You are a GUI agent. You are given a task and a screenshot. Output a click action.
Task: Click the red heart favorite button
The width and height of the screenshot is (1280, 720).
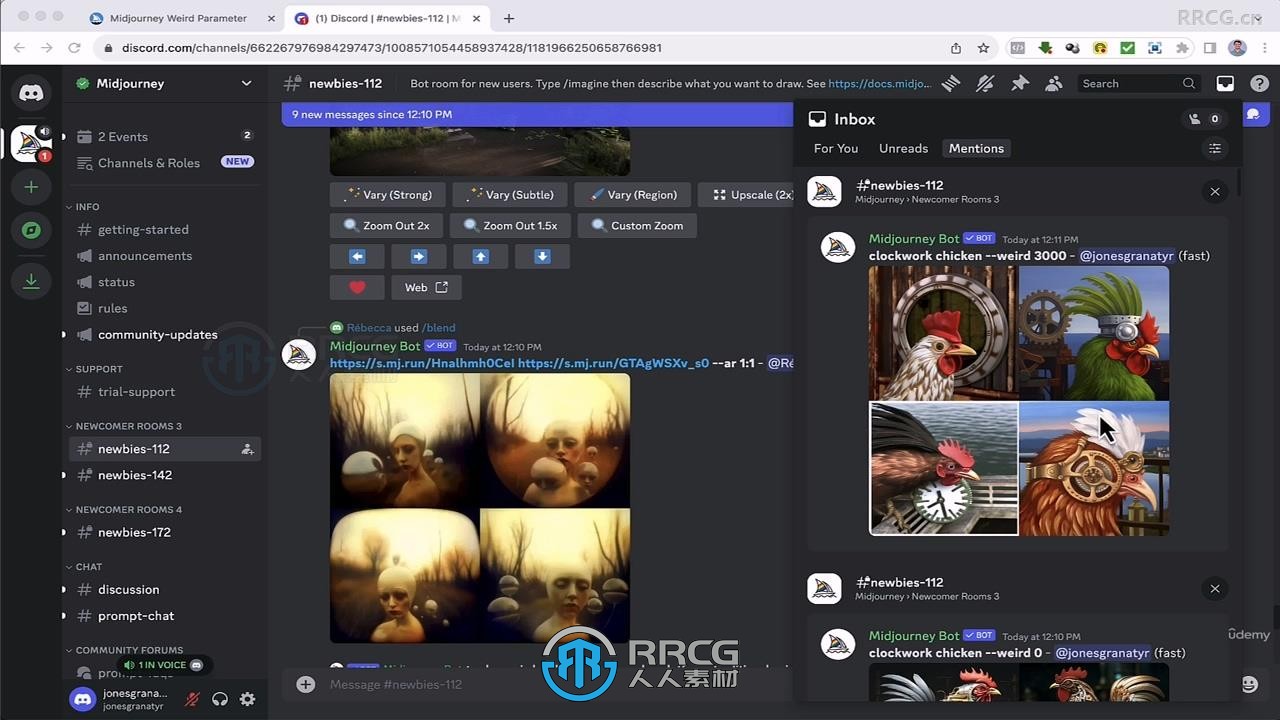(x=357, y=287)
